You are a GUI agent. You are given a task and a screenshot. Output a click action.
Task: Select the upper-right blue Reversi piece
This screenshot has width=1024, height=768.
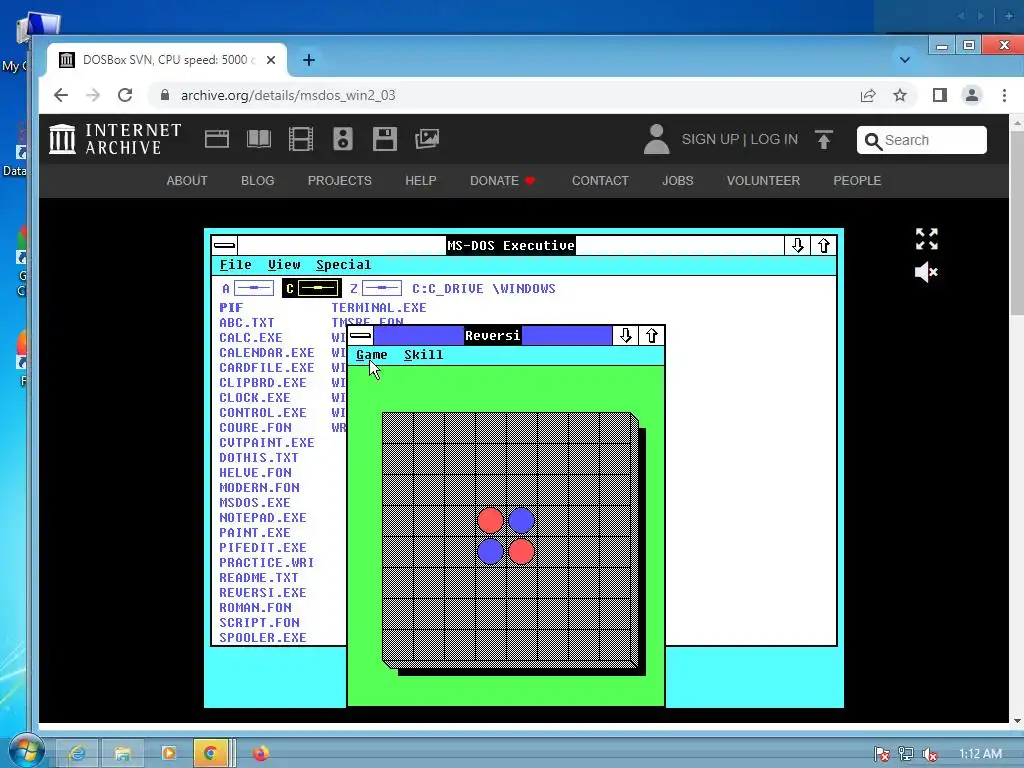pyautogui.click(x=521, y=520)
